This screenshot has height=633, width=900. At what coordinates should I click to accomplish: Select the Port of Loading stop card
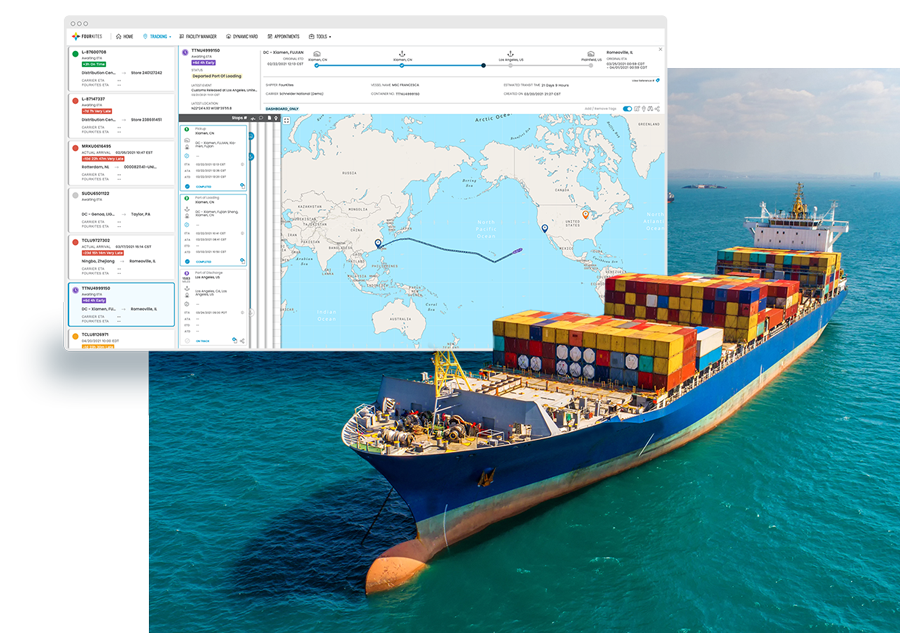pos(214,230)
